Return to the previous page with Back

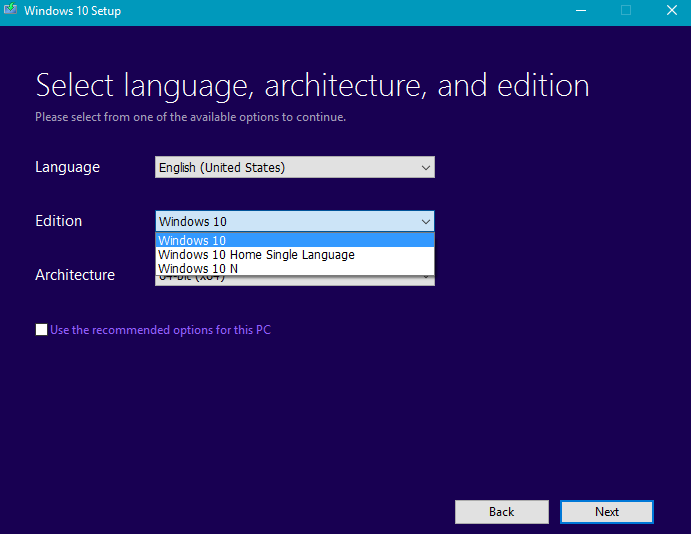click(502, 512)
